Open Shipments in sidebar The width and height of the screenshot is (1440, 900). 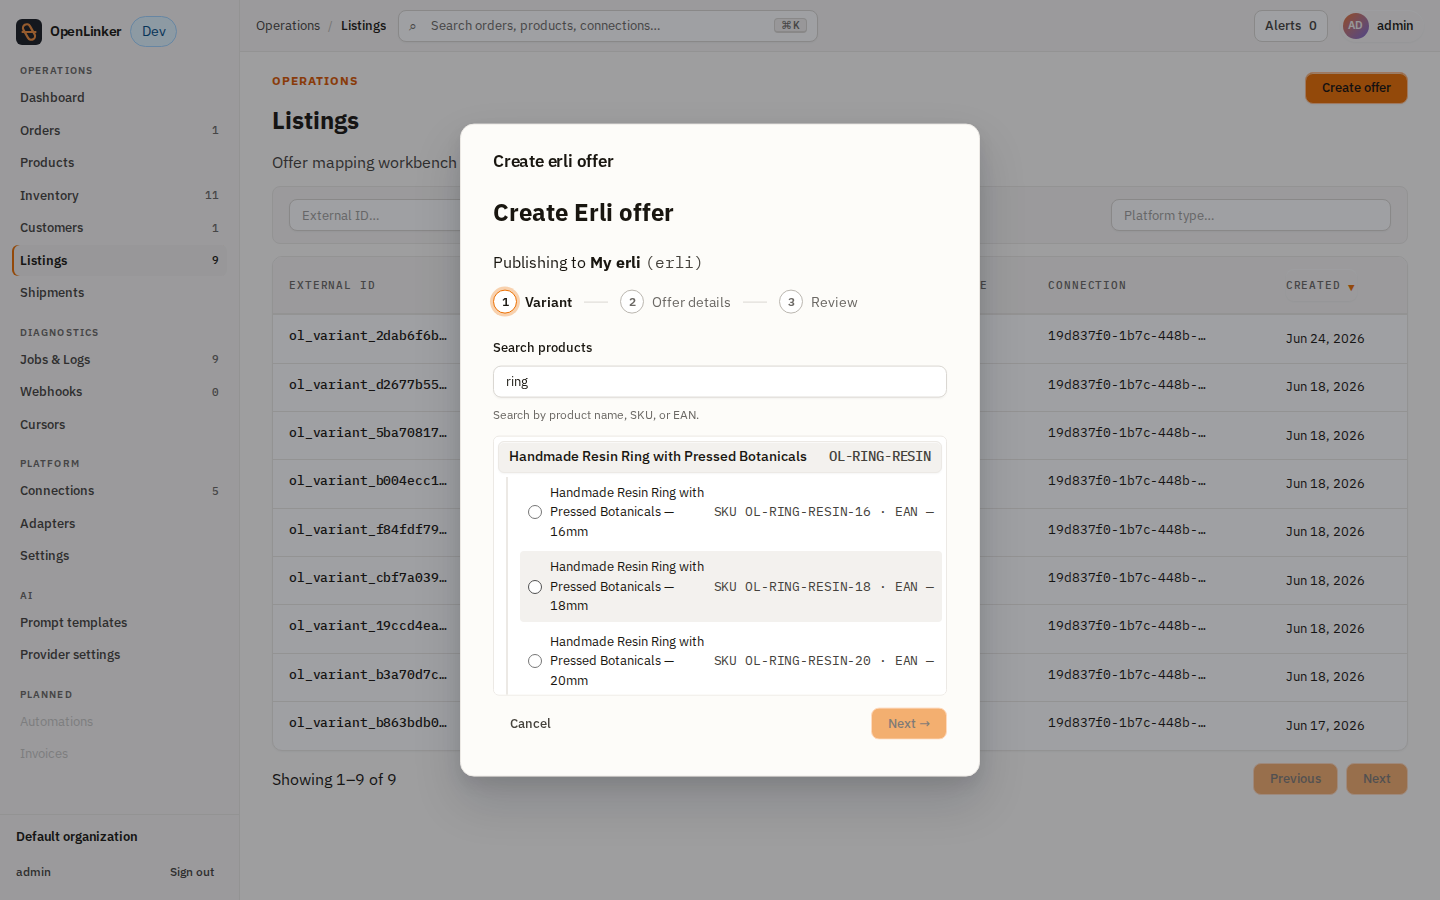pyautogui.click(x=119, y=293)
